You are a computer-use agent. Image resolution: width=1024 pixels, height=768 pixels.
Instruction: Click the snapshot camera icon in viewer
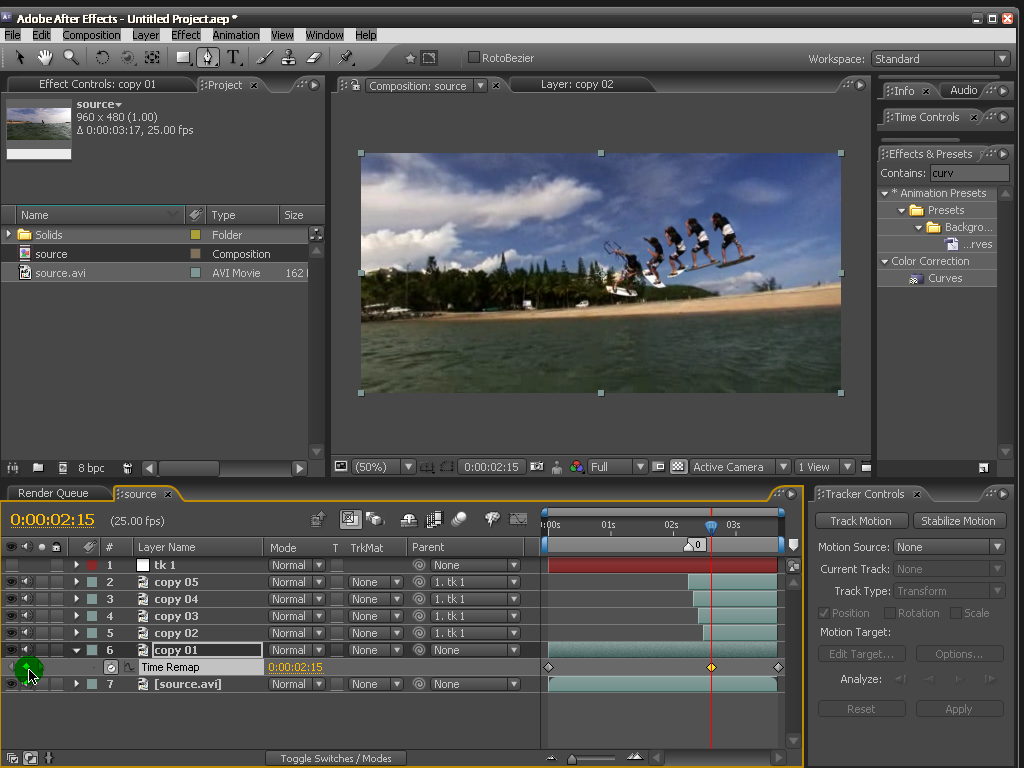pos(537,467)
